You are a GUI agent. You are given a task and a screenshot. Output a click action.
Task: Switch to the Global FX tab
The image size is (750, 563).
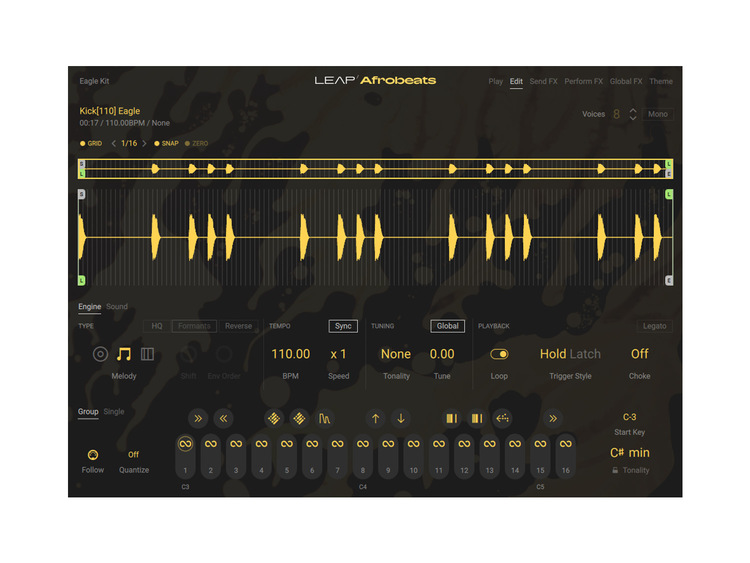pos(626,81)
